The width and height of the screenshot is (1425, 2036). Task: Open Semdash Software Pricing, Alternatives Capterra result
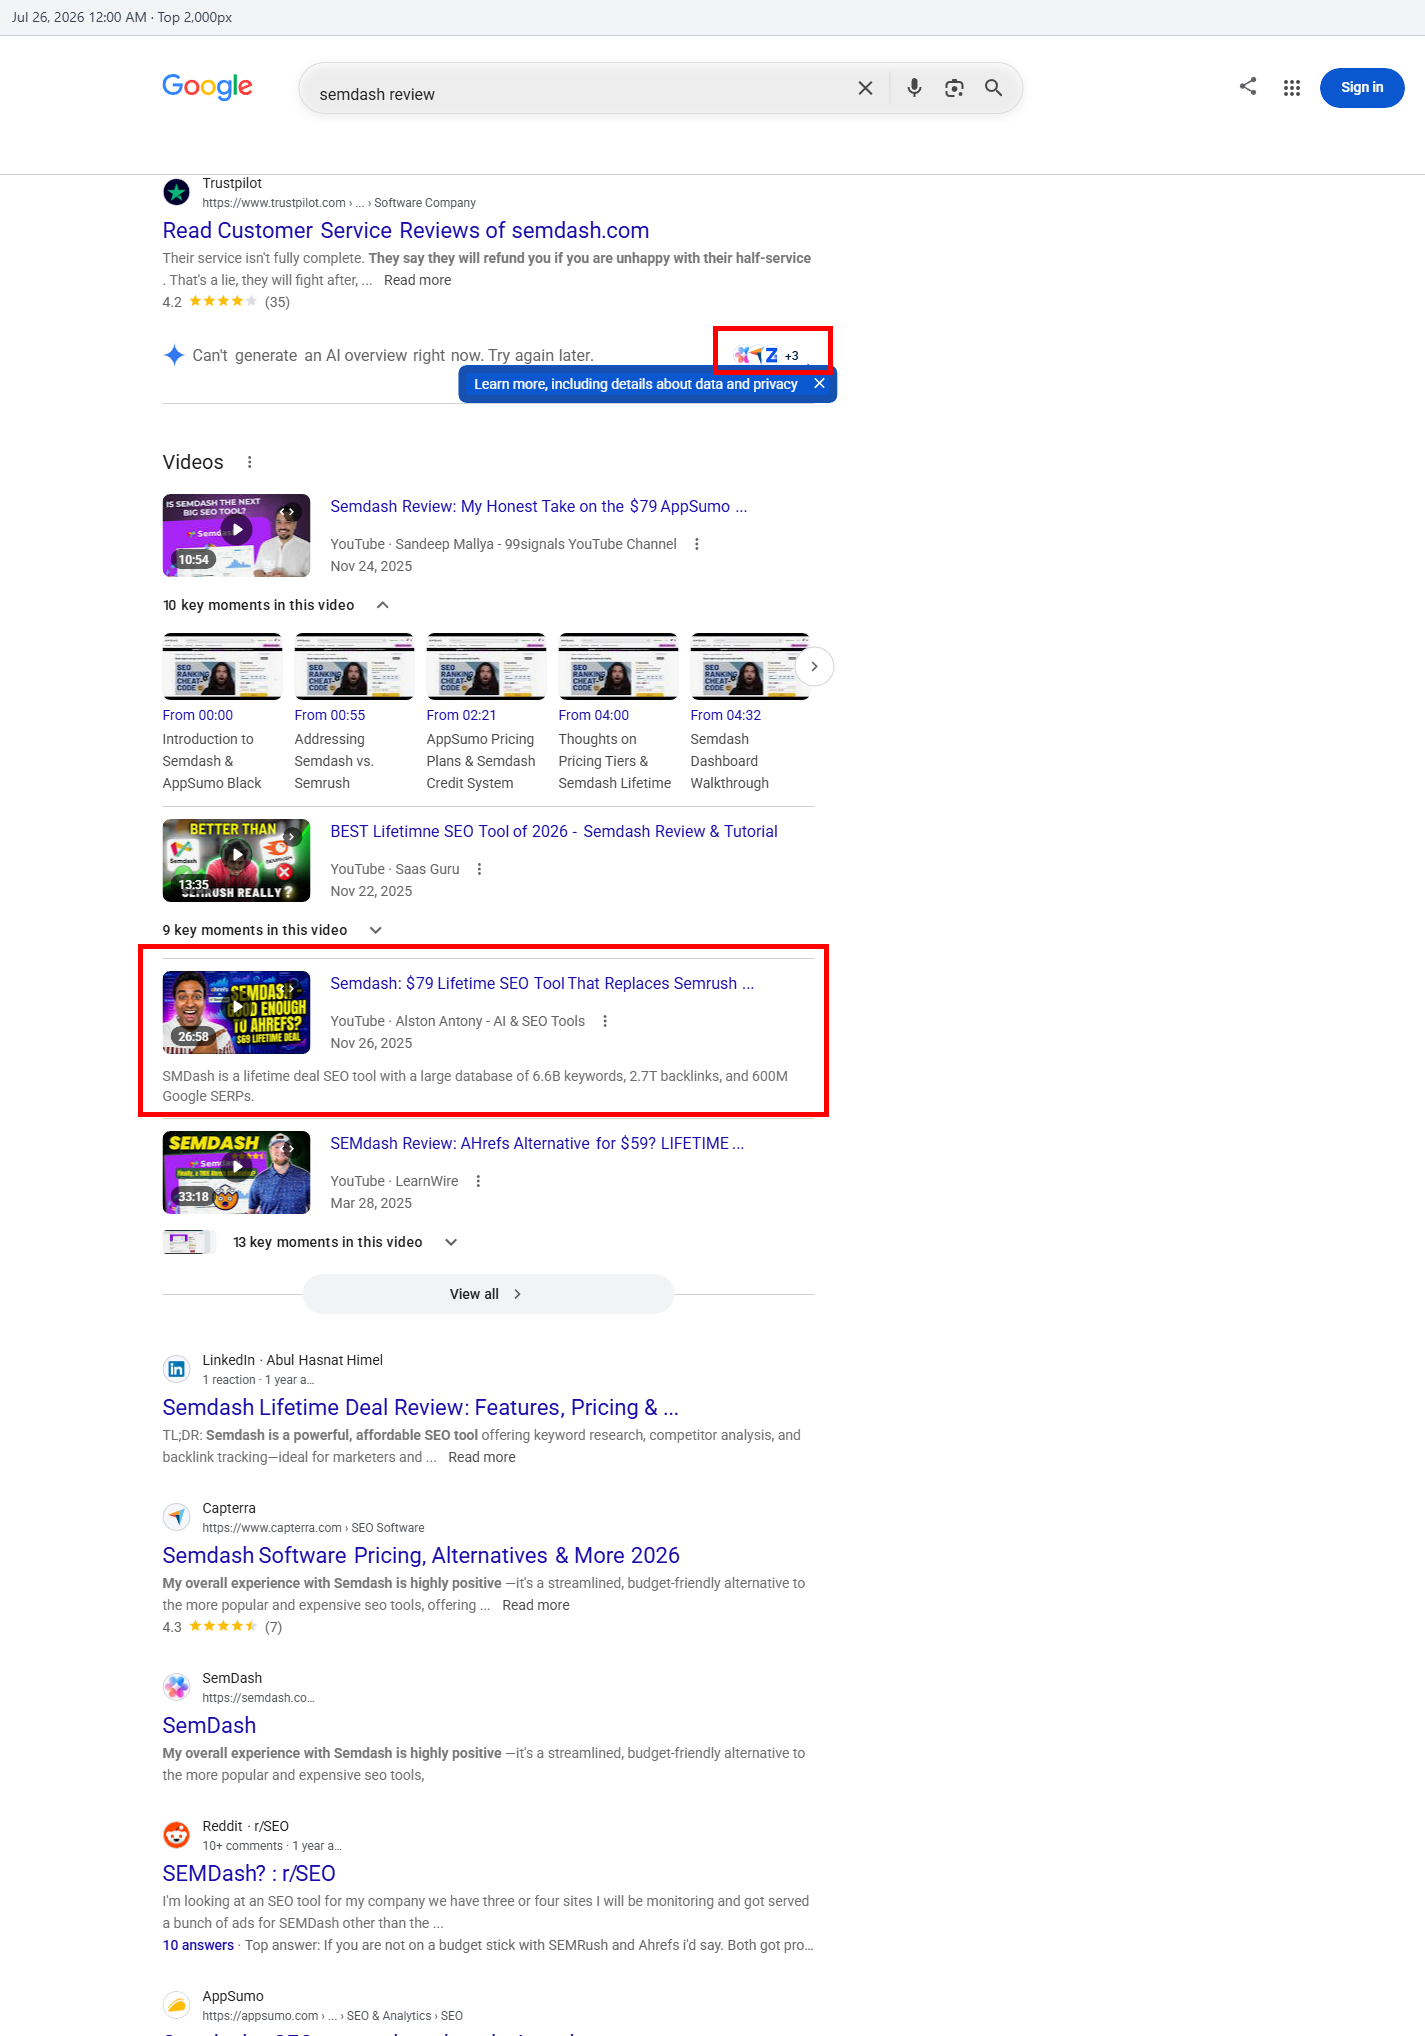[x=421, y=1555]
